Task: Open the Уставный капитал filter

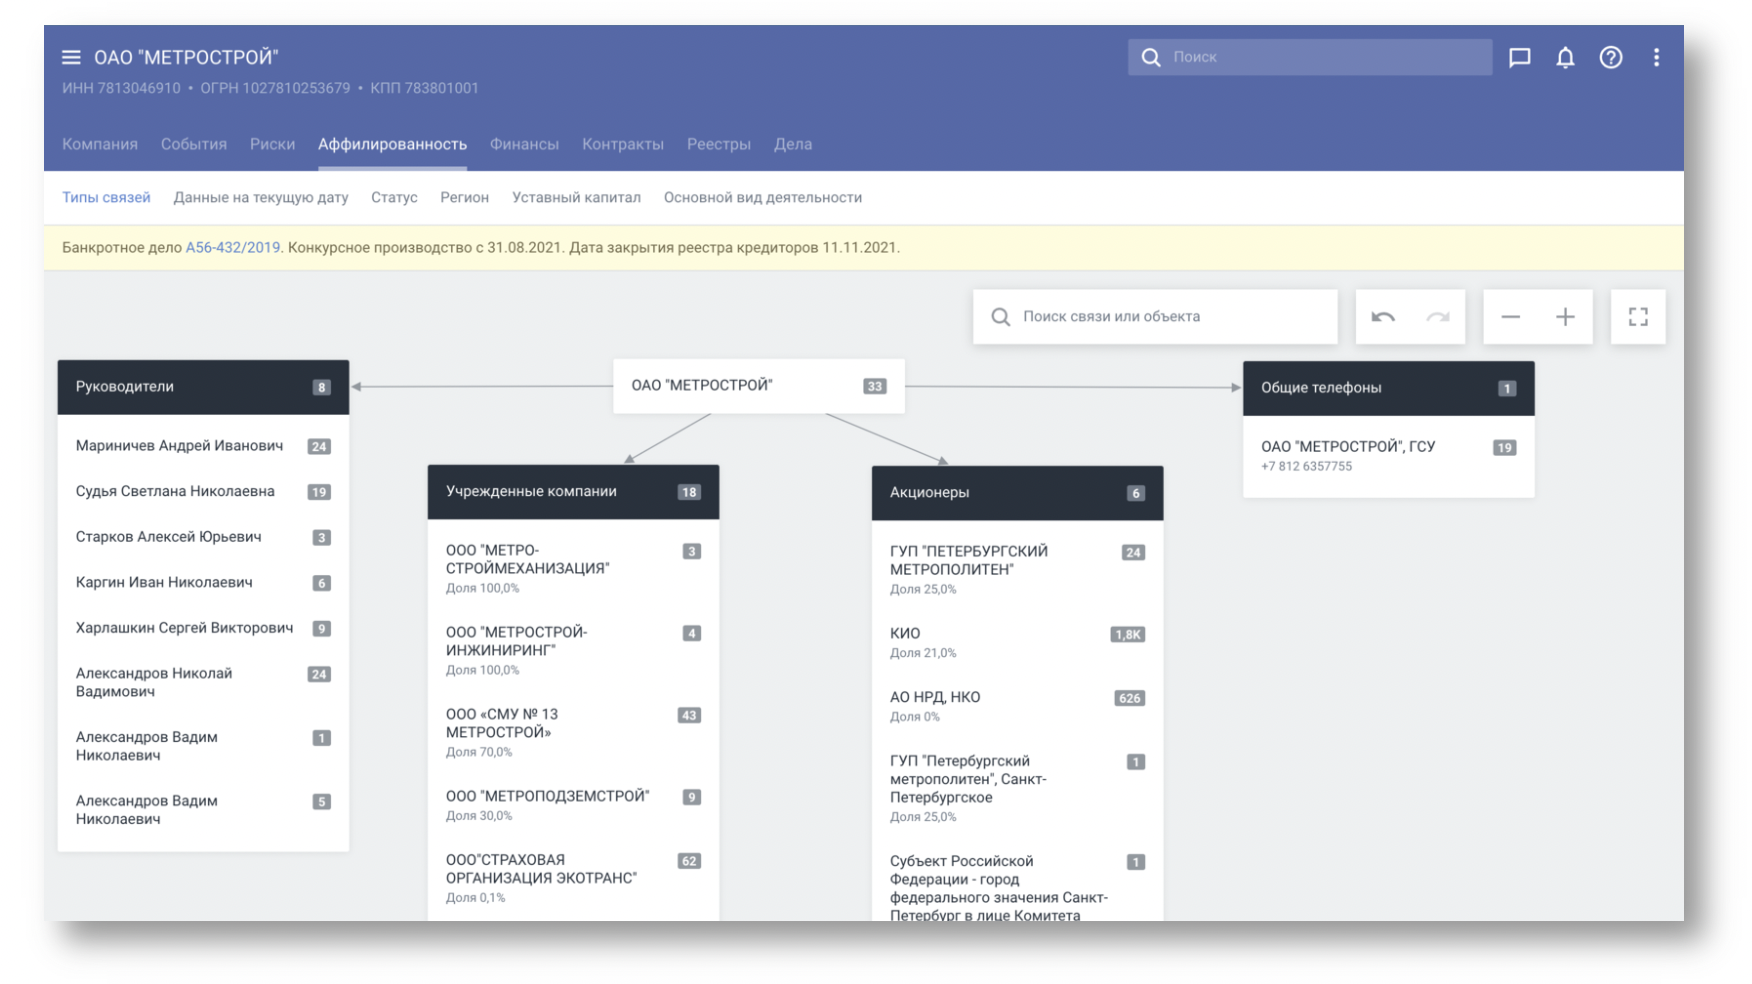Action: [x=576, y=197]
